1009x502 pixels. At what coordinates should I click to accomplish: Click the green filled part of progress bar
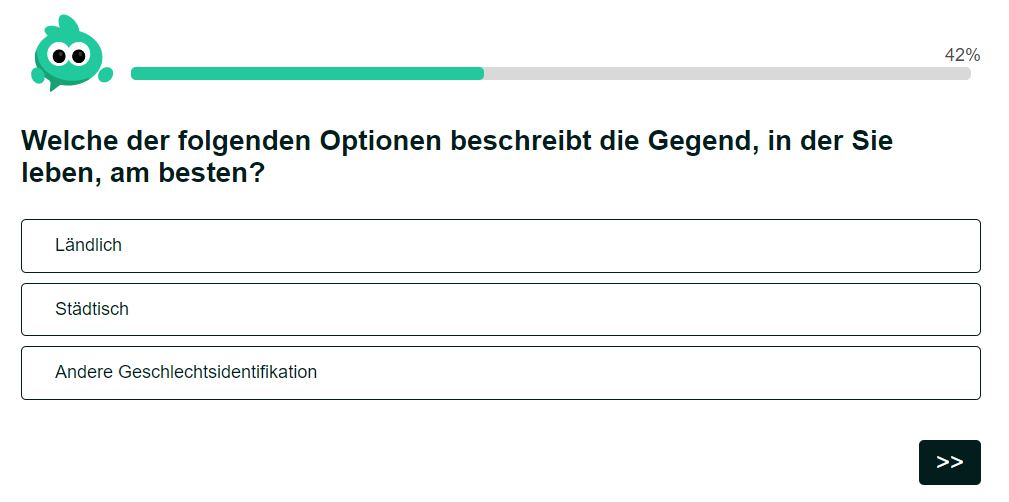coord(308,73)
